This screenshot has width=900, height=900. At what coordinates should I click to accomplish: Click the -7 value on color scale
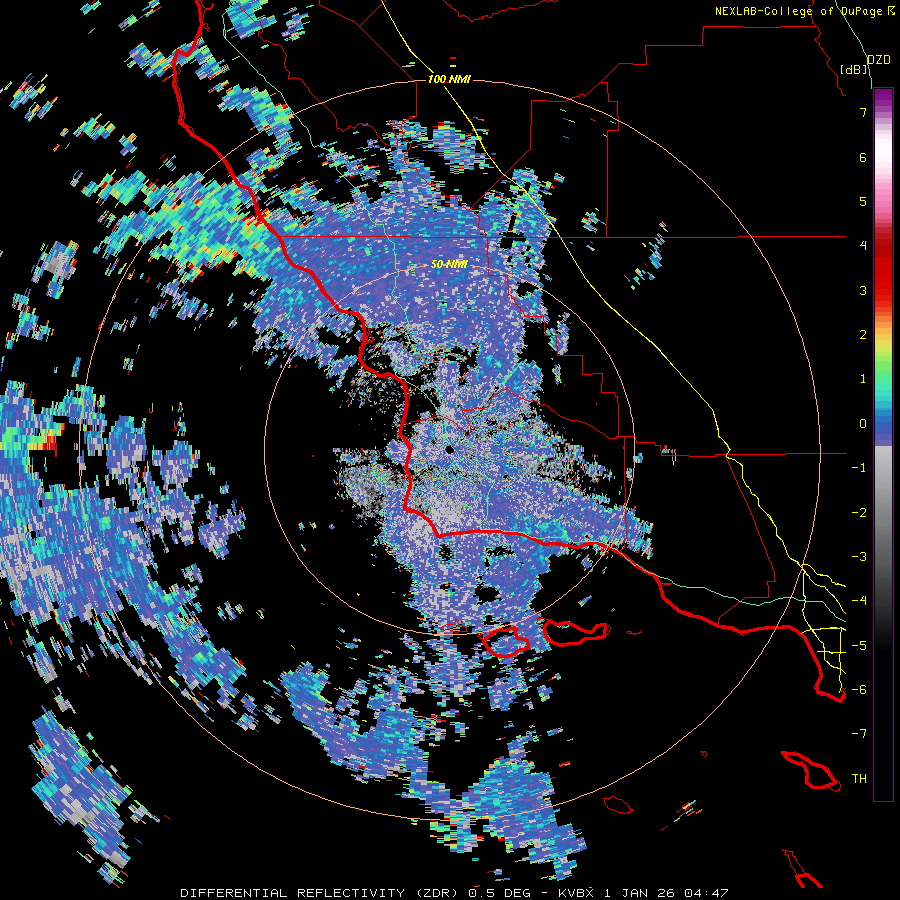[x=859, y=734]
